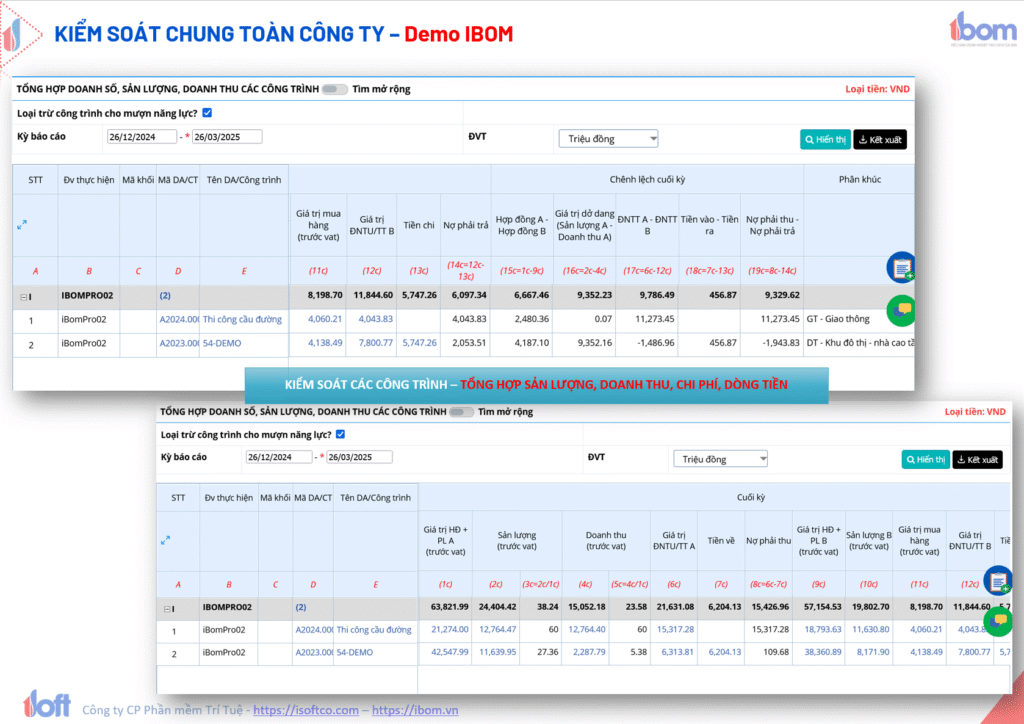This screenshot has width=1024, height=724.
Task: Click the start date field 26/12/2024 in upper panel
Action: [142, 137]
